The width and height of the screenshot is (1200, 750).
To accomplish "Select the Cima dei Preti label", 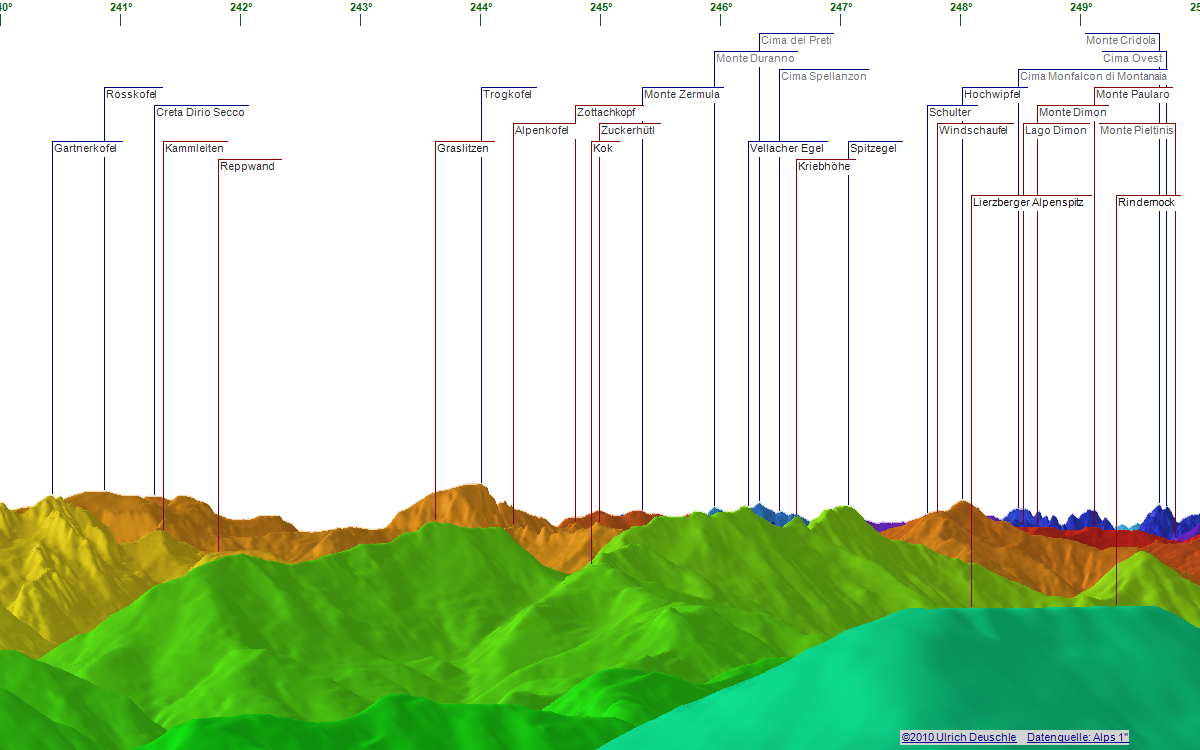I will [796, 40].
